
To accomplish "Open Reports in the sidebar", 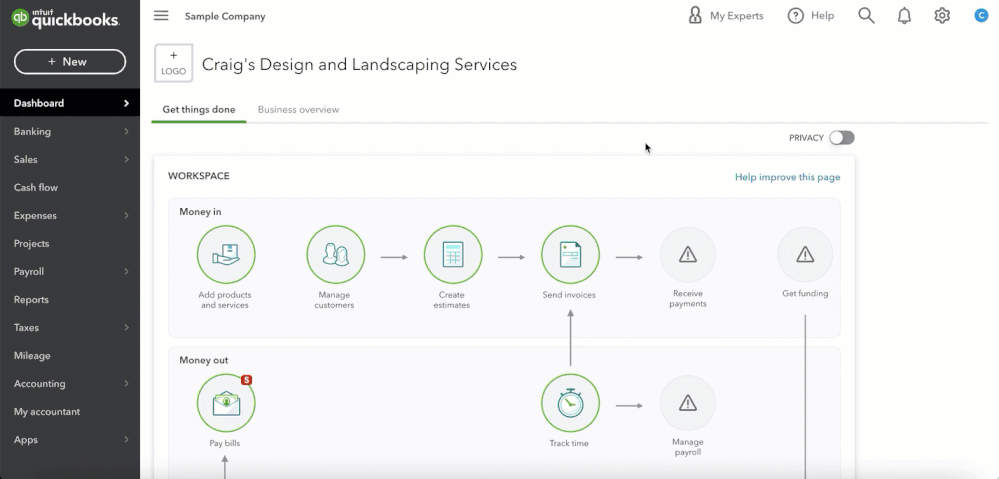I will tap(32, 299).
